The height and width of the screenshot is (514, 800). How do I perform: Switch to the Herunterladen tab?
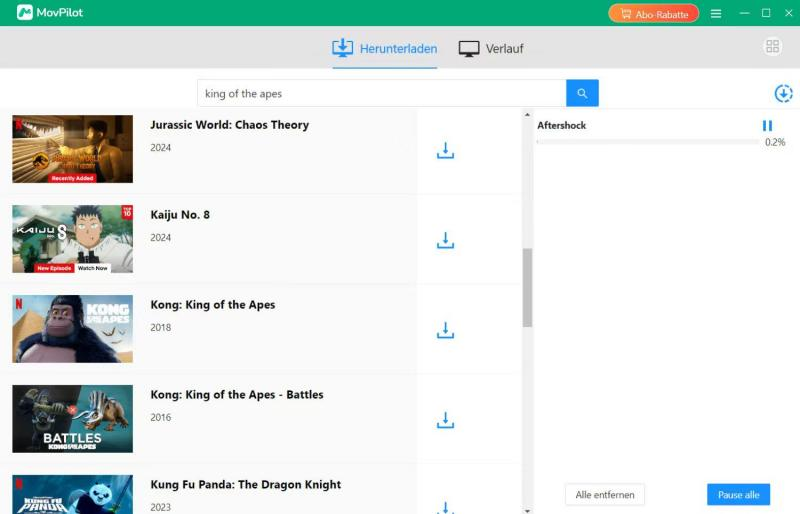click(x=385, y=48)
